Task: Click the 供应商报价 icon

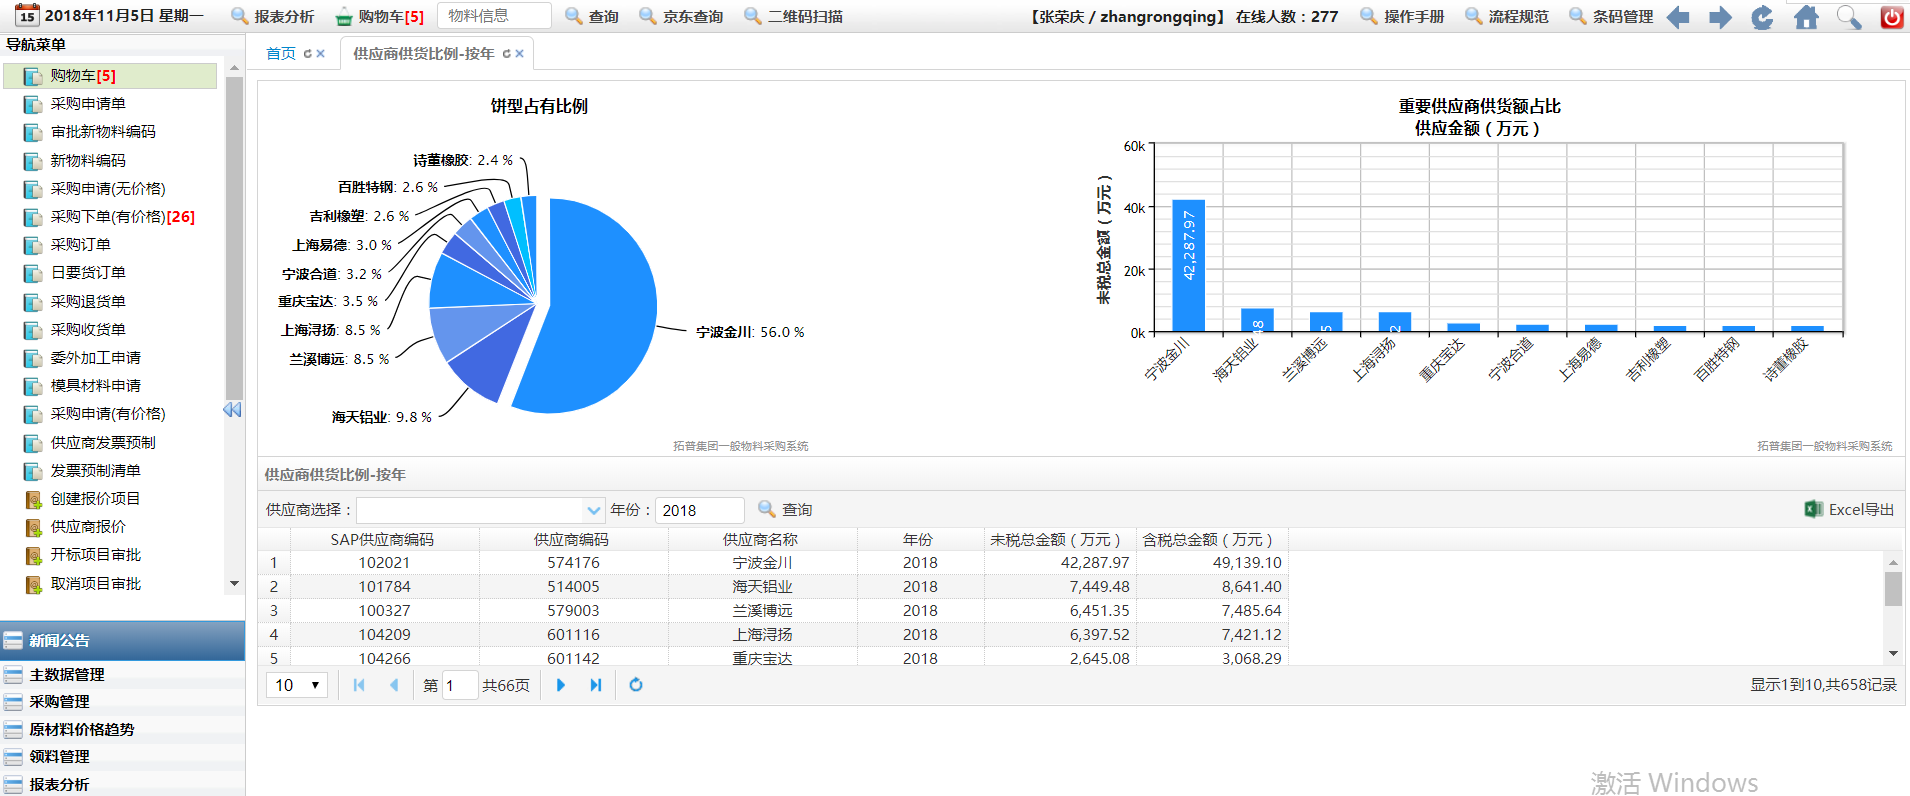Action: click(x=33, y=527)
